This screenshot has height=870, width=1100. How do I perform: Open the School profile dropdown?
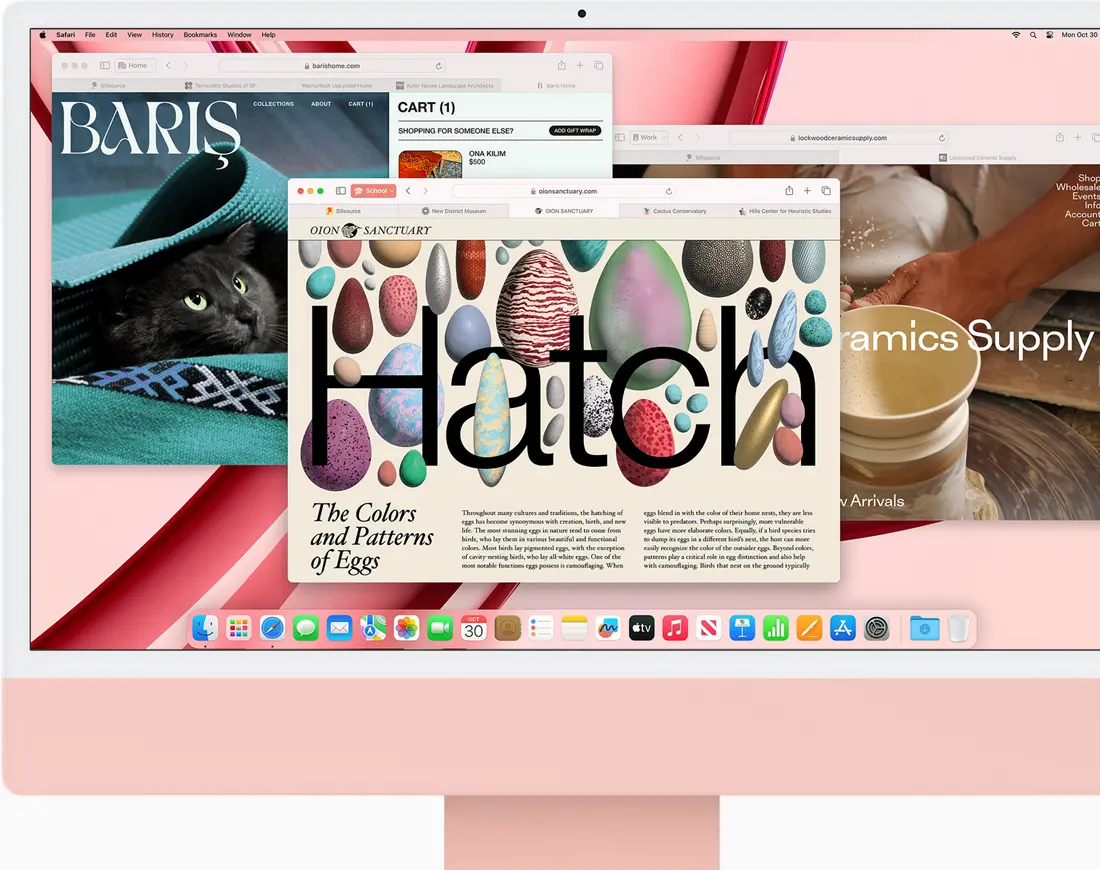point(374,191)
